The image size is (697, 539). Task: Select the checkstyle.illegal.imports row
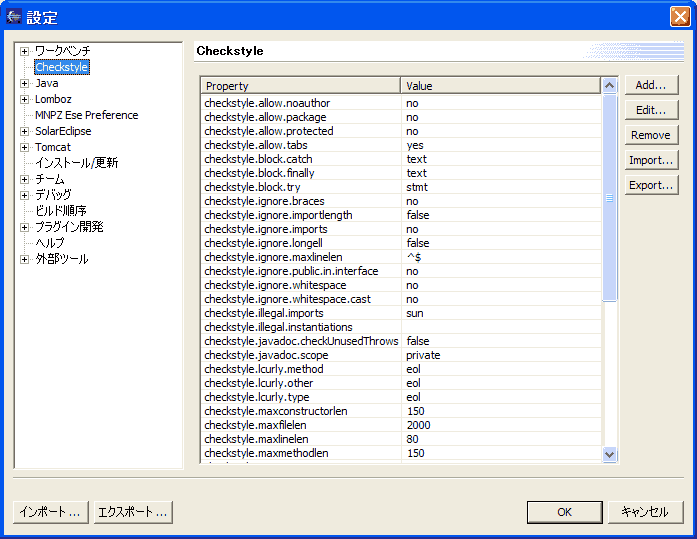pos(401,313)
